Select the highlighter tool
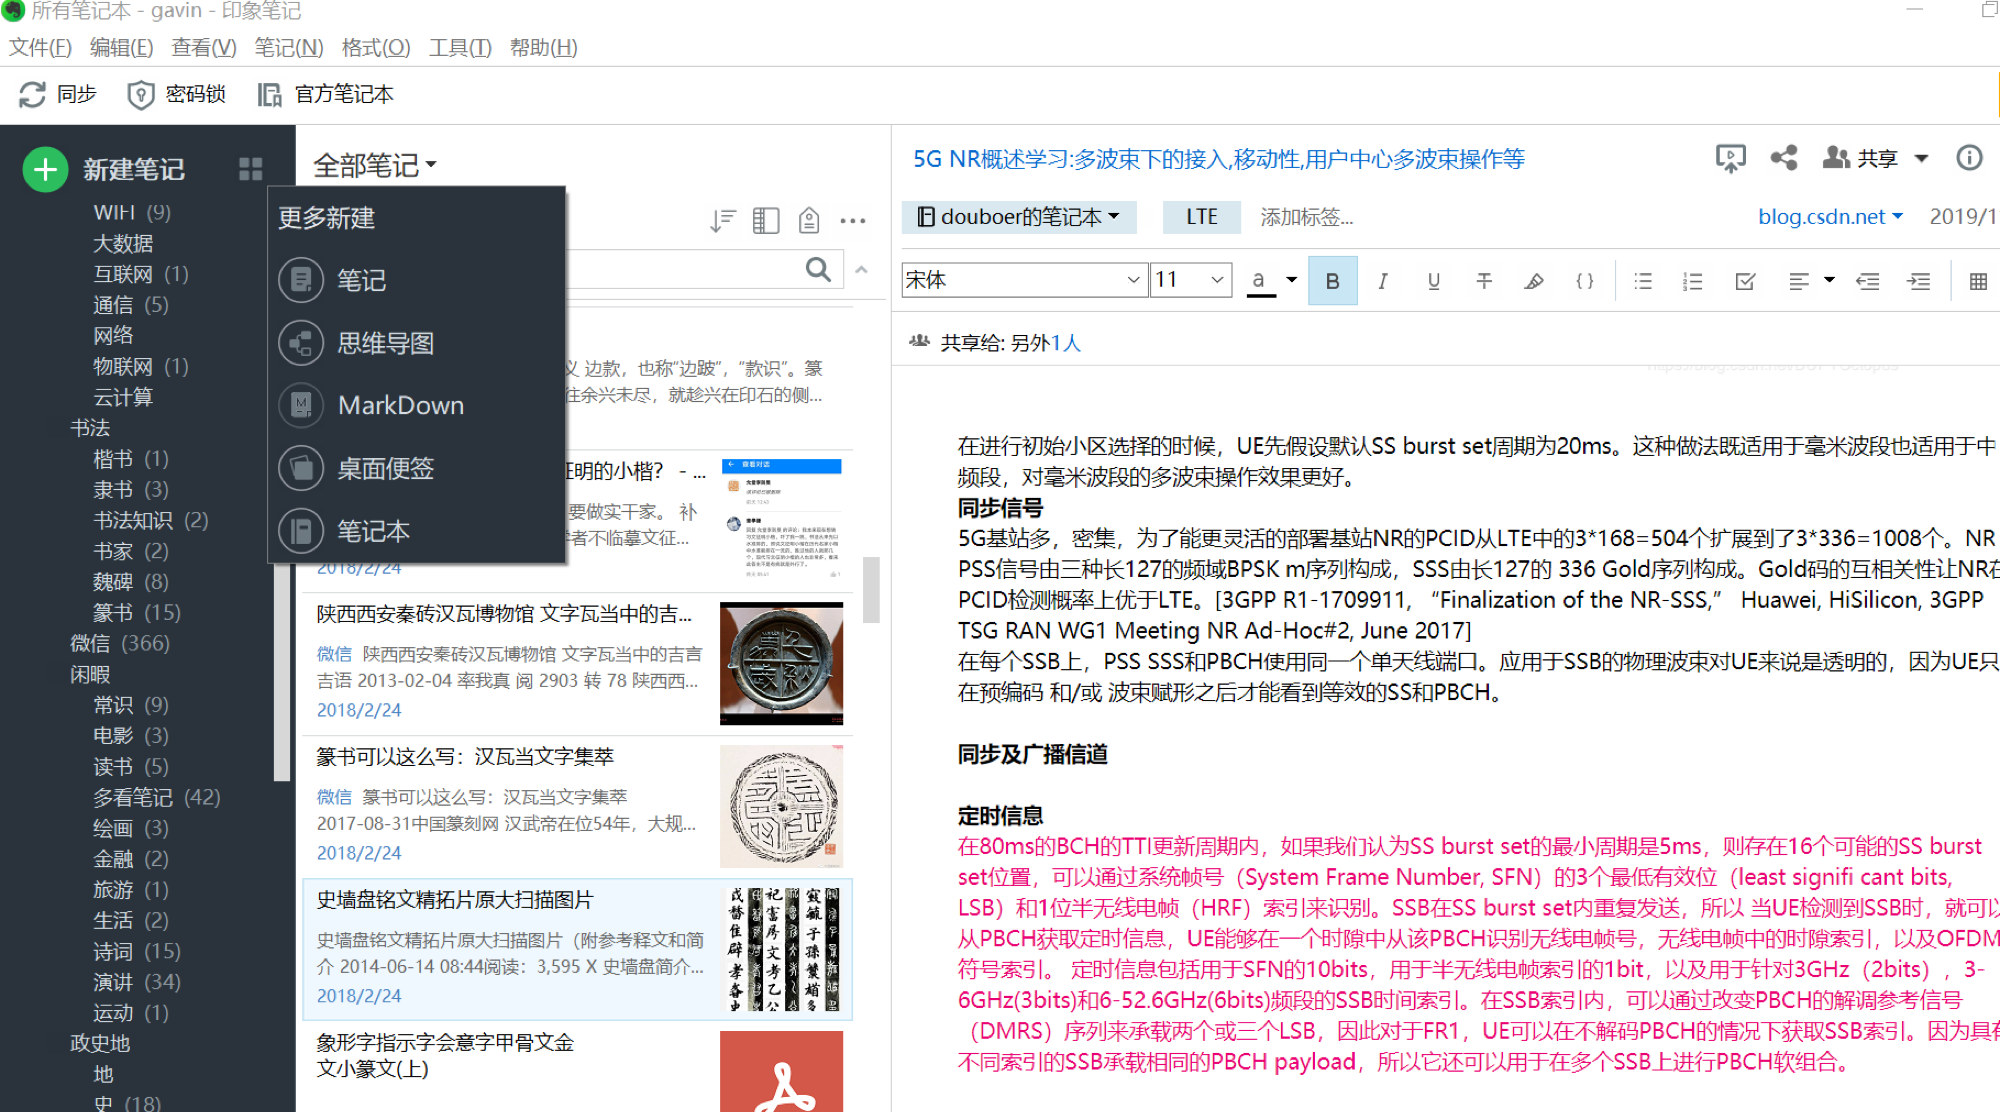Image resolution: width=2000 pixels, height=1112 pixels. point(1534,281)
